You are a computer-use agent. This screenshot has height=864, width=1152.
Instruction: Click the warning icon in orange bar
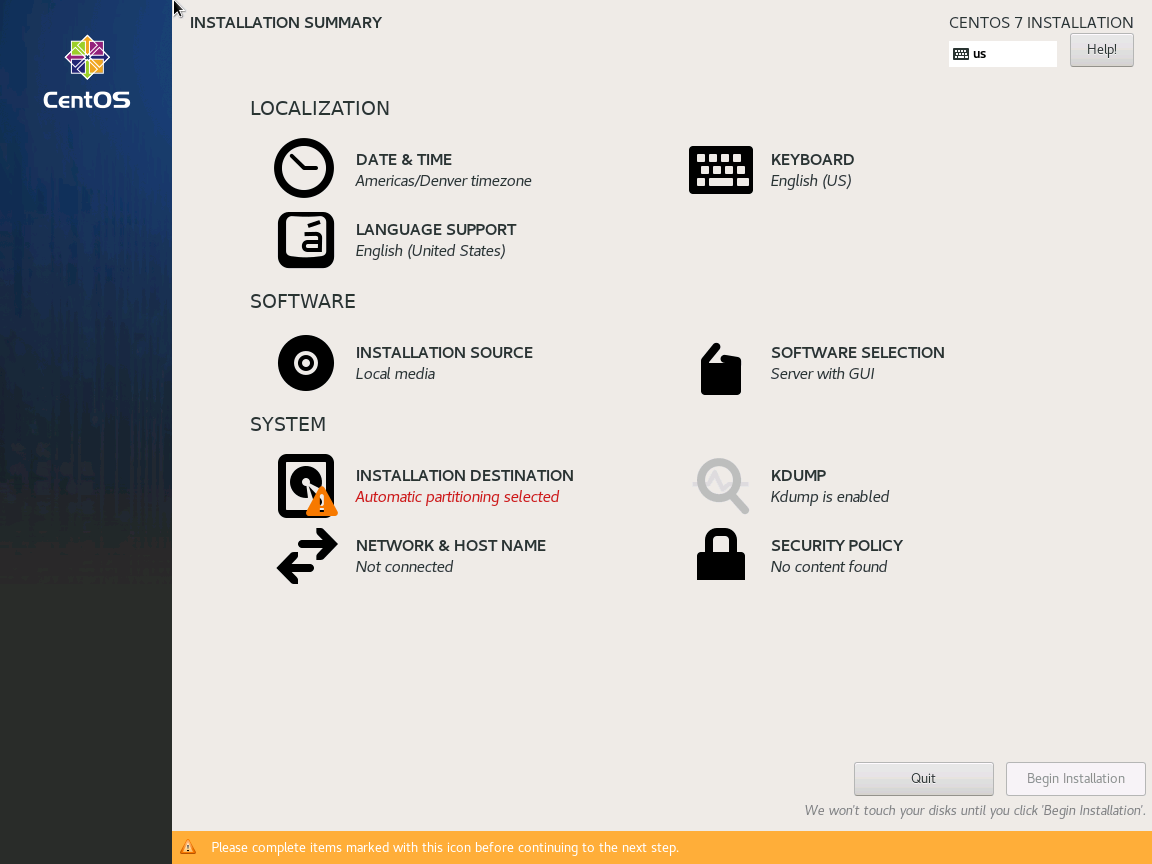[188, 847]
